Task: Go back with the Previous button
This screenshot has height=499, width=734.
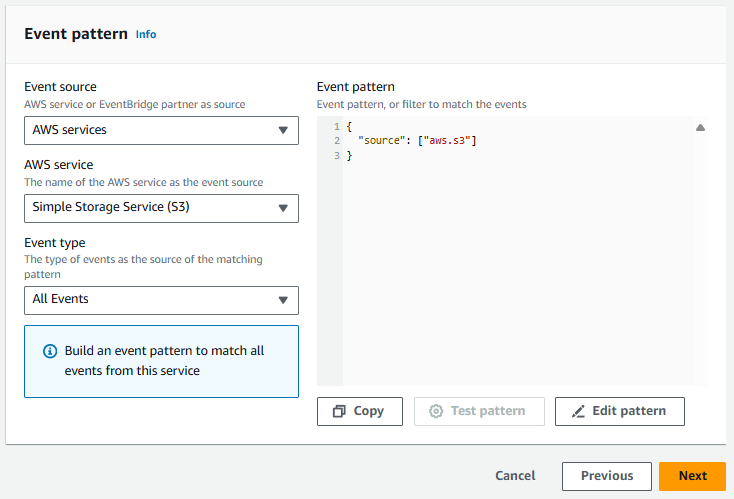Action: pyautogui.click(x=607, y=476)
